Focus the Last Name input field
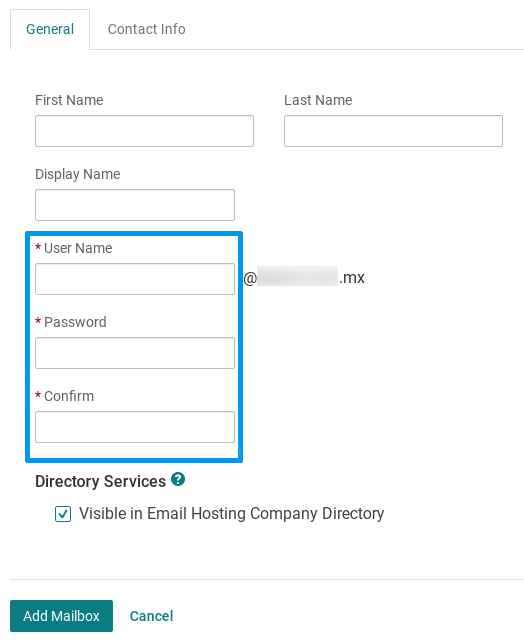 tap(393, 131)
